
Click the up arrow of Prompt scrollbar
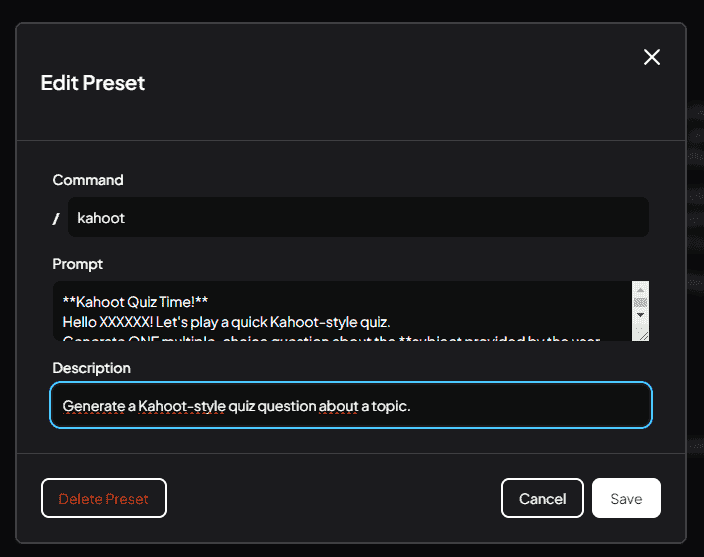[641, 289]
